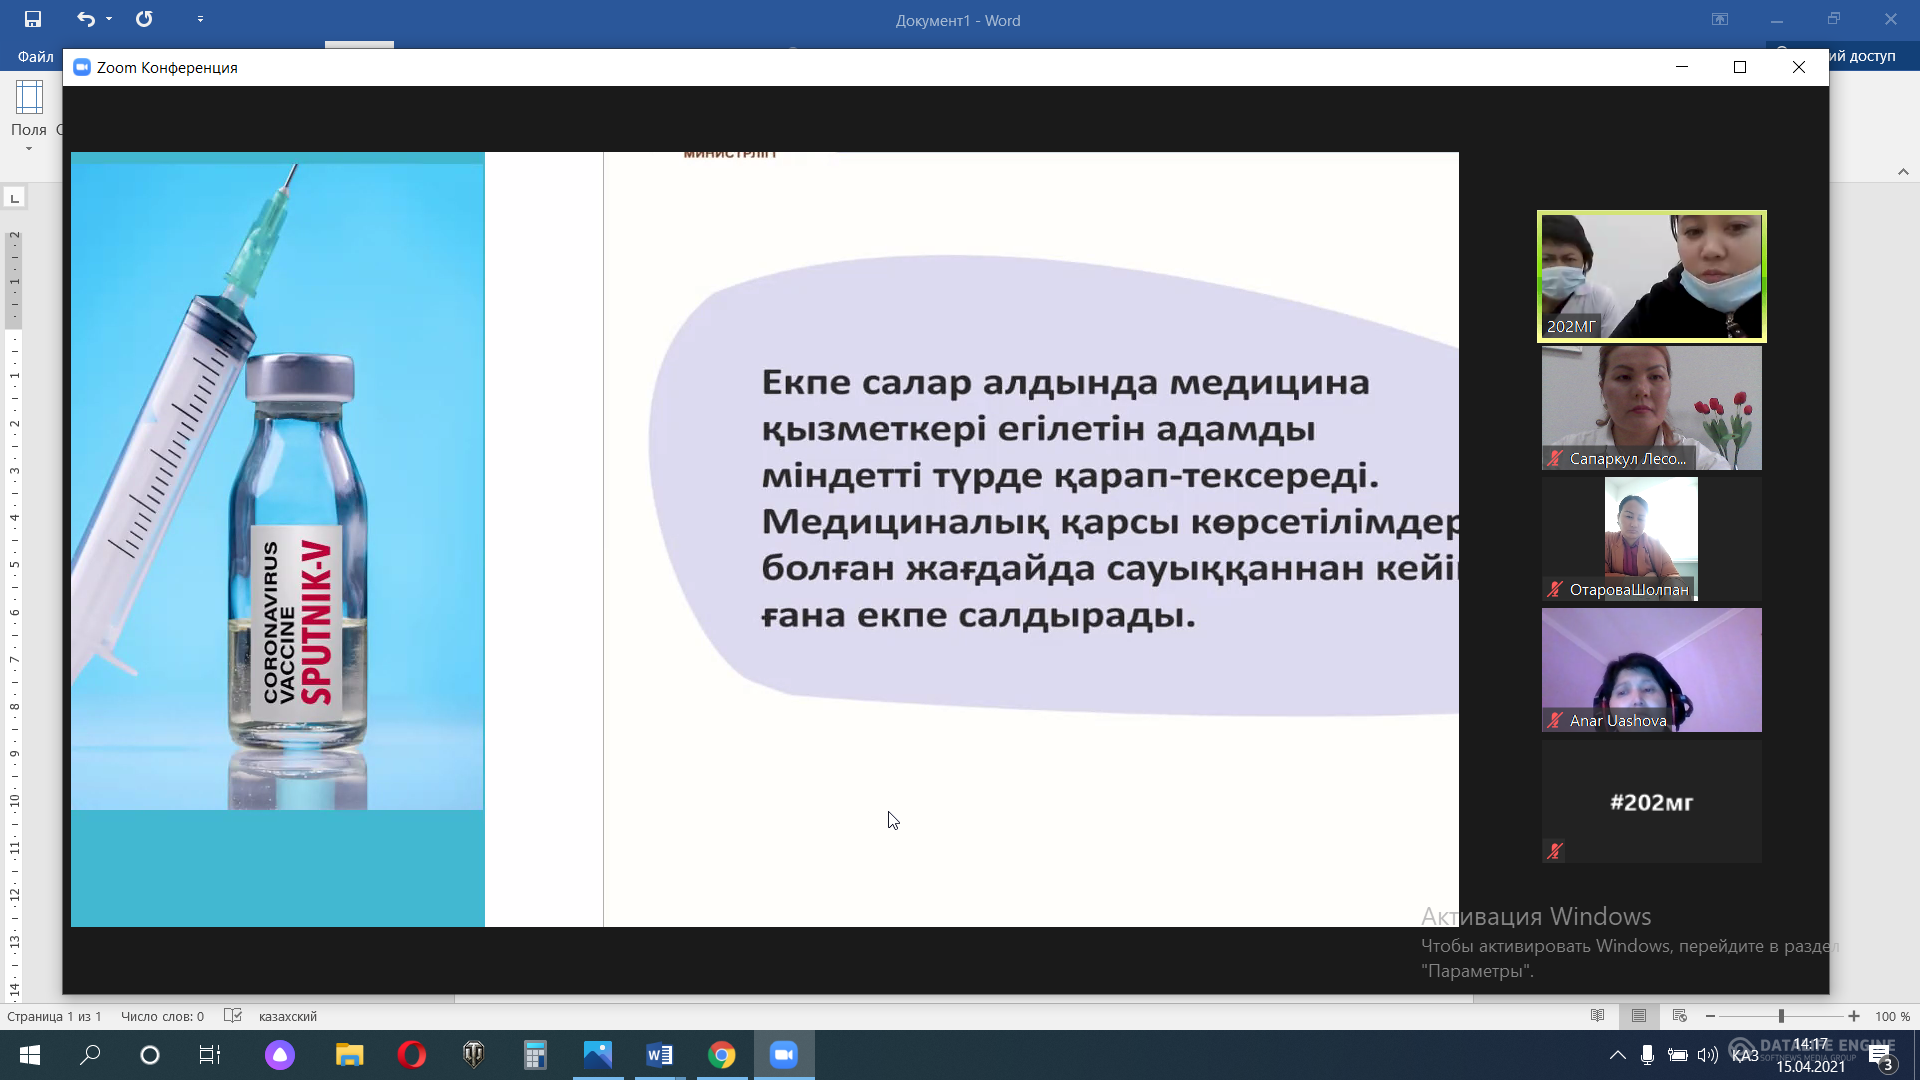Open word count via 'Число слов: 0'
Screen dimensions: 1920x1080
(x=161, y=1016)
